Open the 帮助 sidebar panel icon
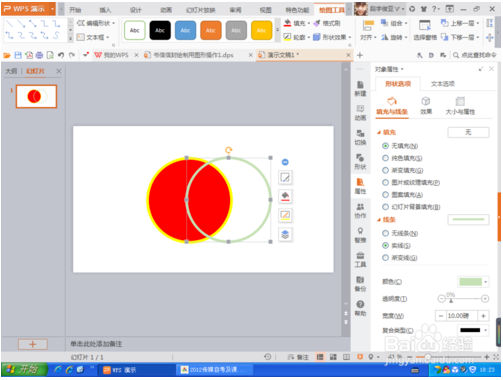The width and height of the screenshot is (503, 380). click(360, 308)
